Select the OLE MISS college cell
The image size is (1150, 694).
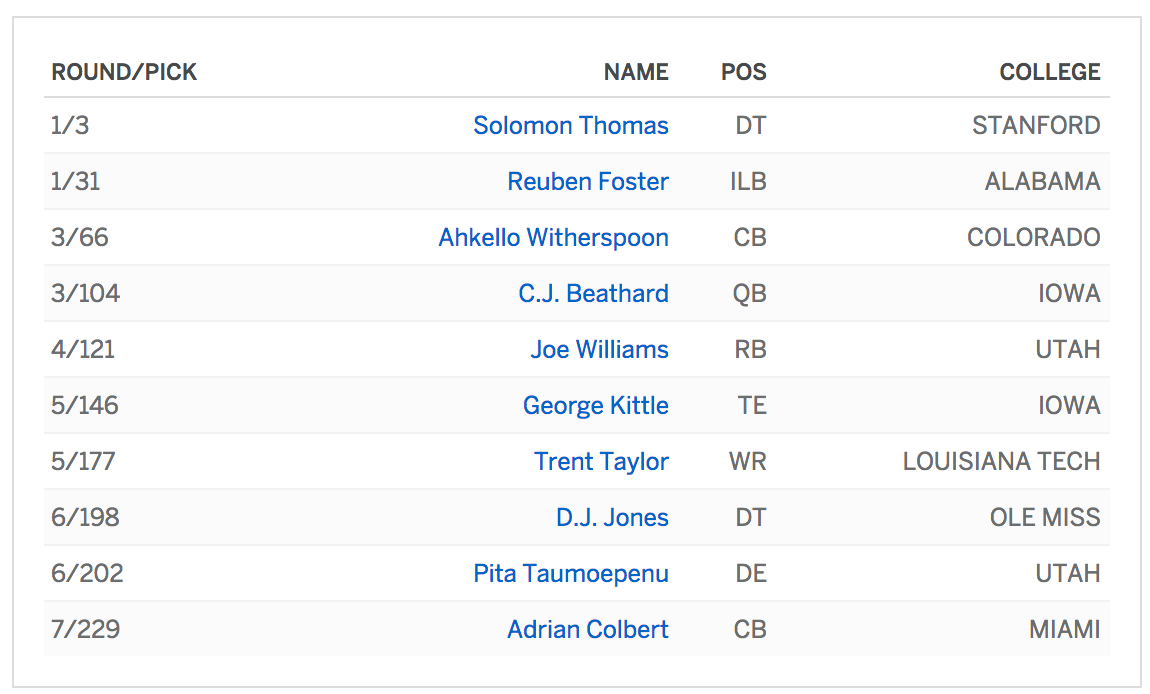(x=1045, y=518)
